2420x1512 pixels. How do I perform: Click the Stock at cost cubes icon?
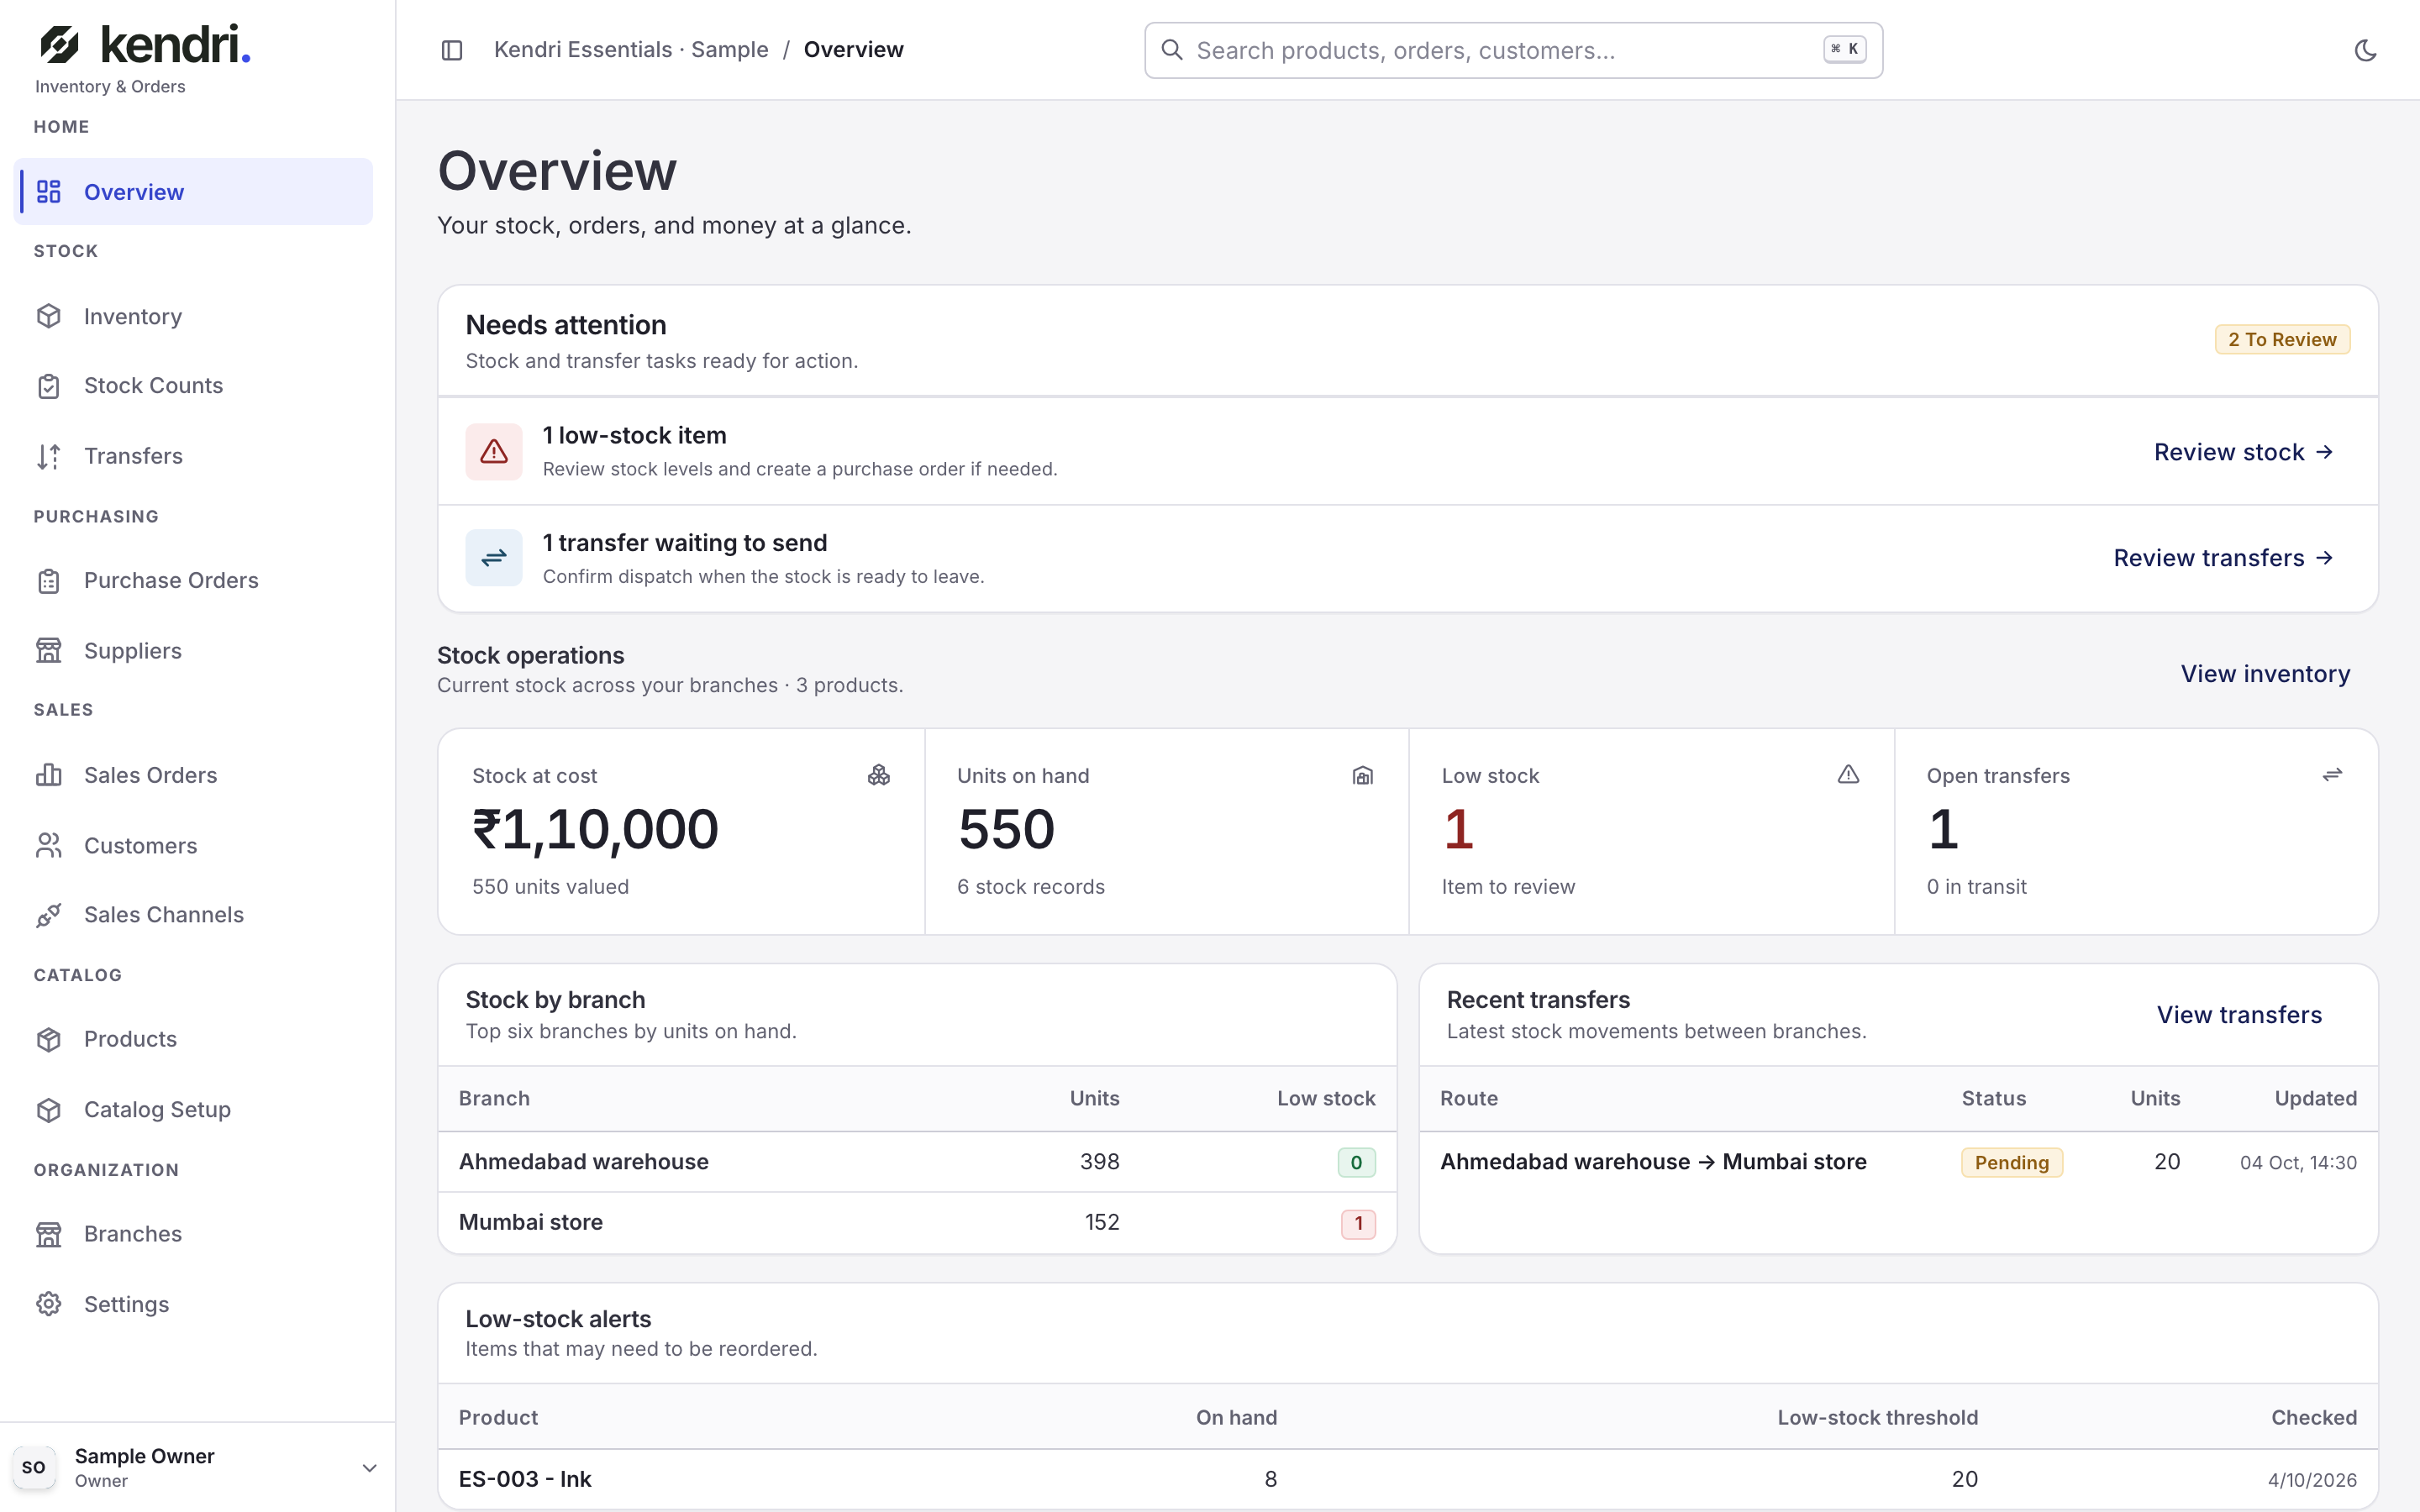click(x=879, y=775)
